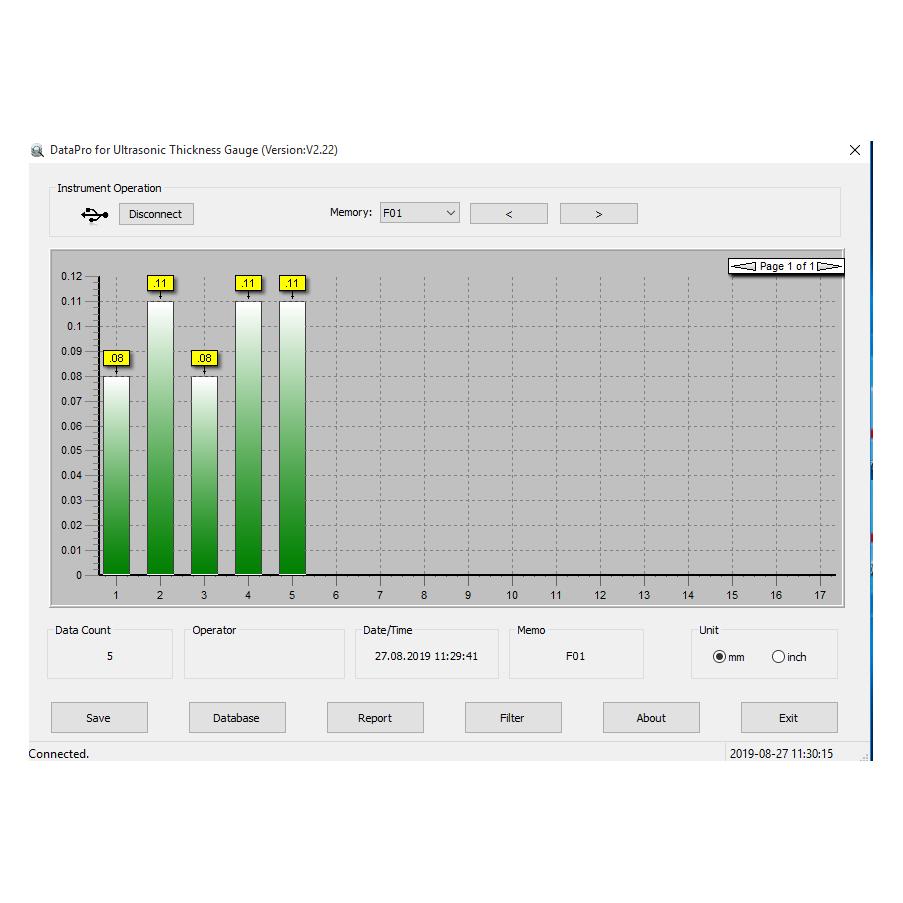903x903 pixels.
Task: Click the Memo value F01
Action: point(575,656)
